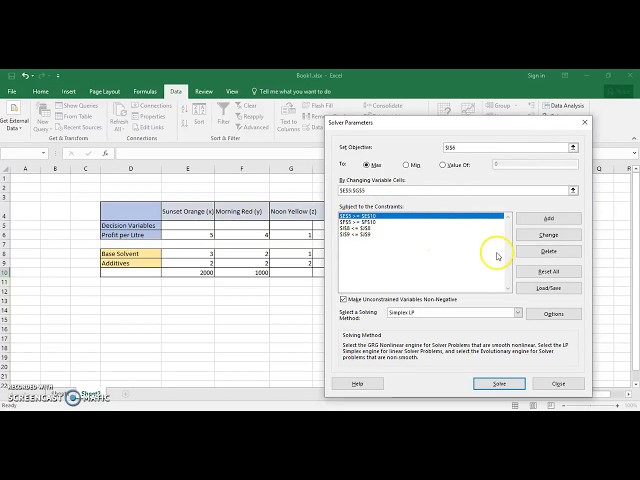Collapse the ribbon with the chevron
Viewport: 640px width, 480px height.
pos(634,138)
